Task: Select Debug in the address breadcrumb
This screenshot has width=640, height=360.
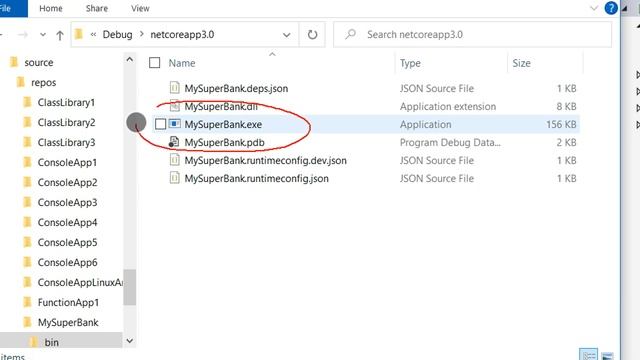Action: pos(118,35)
